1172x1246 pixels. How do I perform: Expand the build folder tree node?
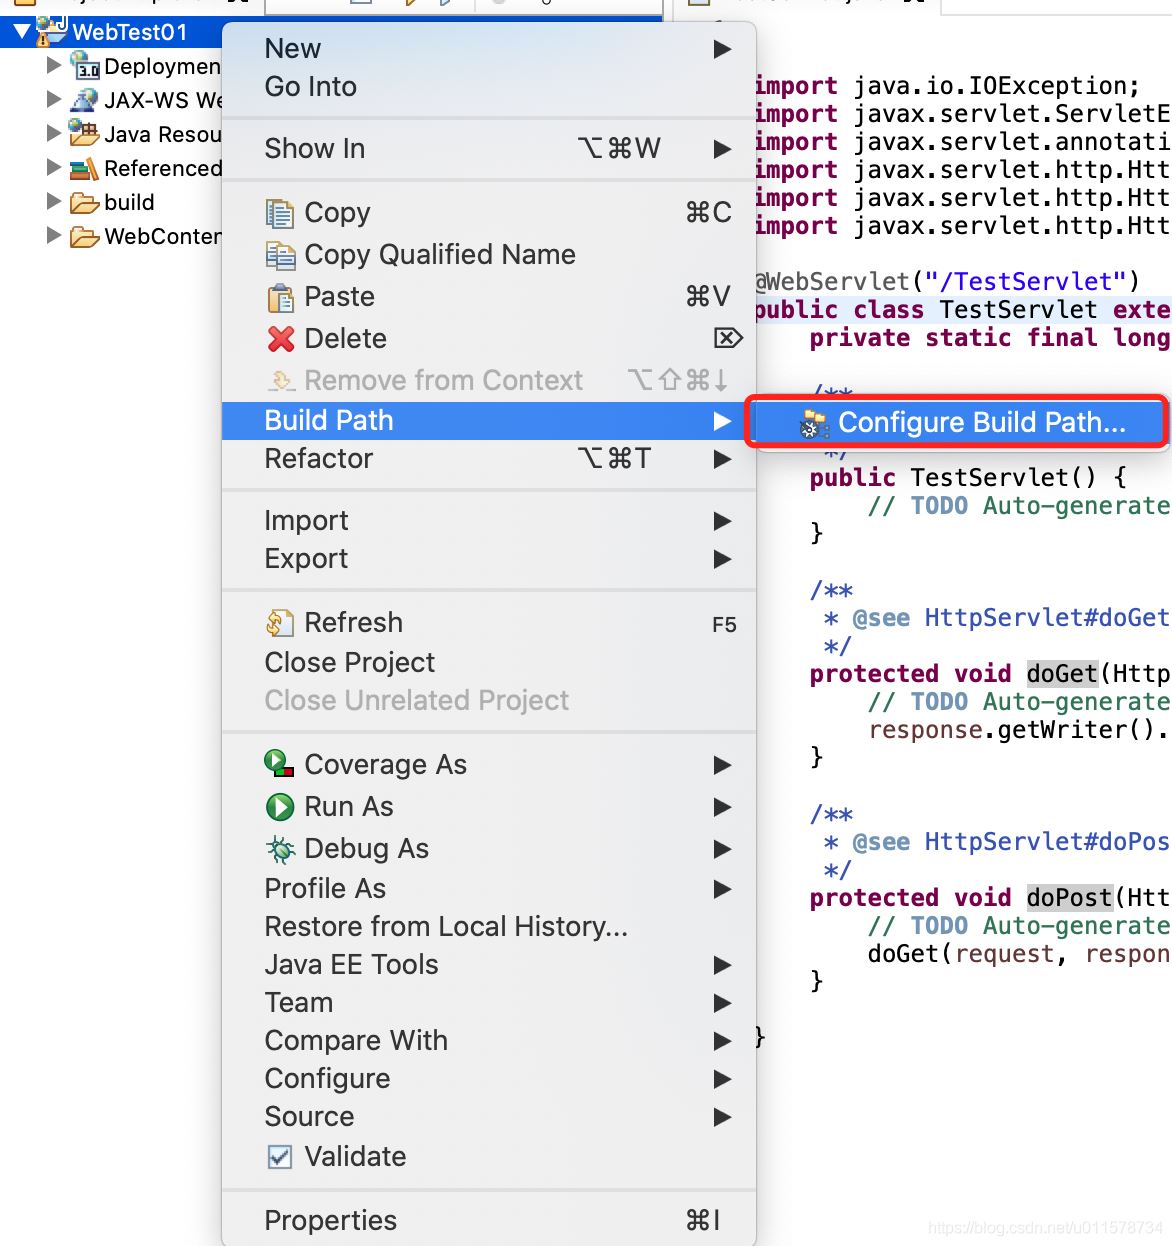[x=54, y=202]
